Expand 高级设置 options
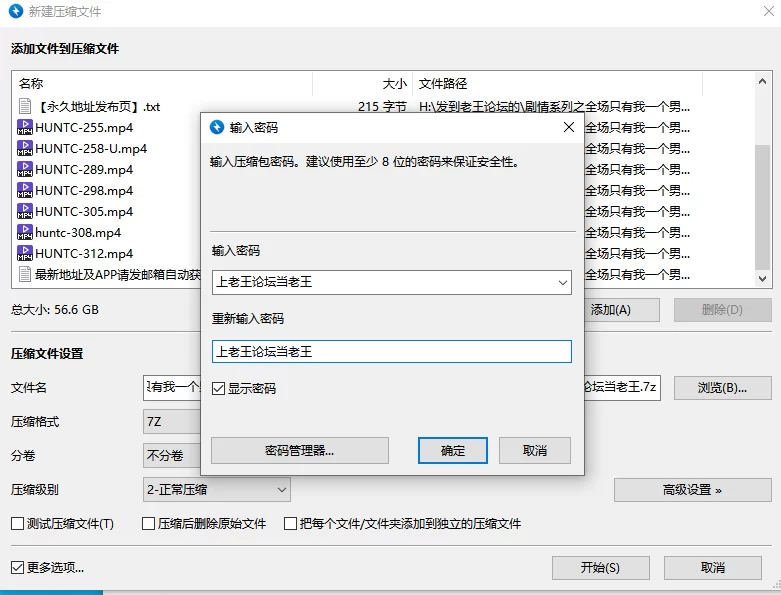781x595 pixels. click(x=692, y=490)
